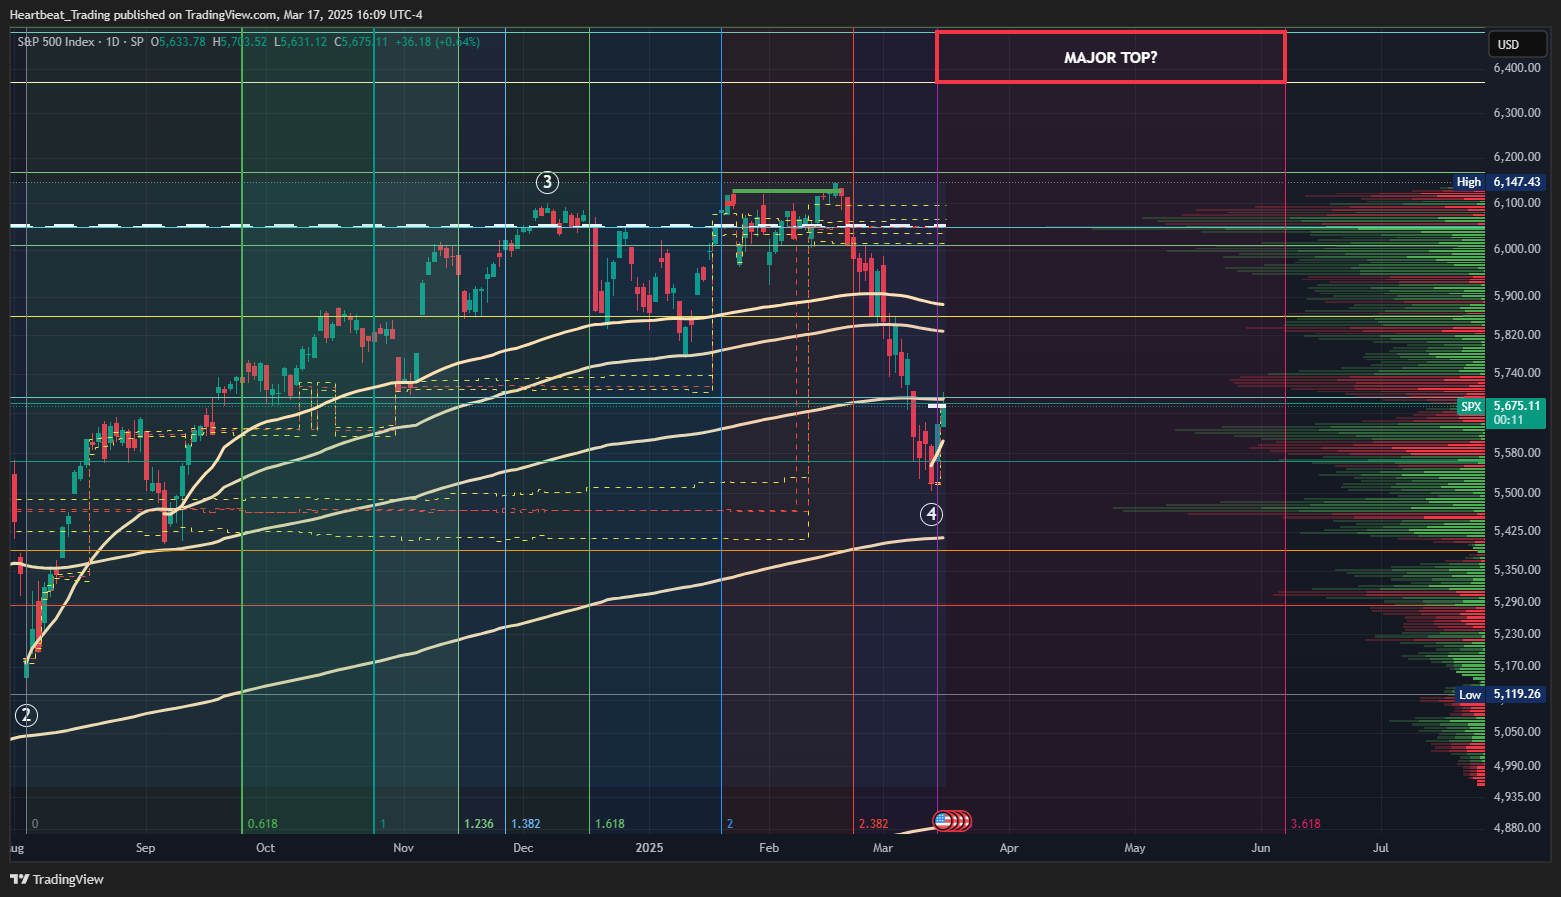Image resolution: width=1561 pixels, height=897 pixels.
Task: Click the Jun label on time axis
Action: pos(1261,848)
